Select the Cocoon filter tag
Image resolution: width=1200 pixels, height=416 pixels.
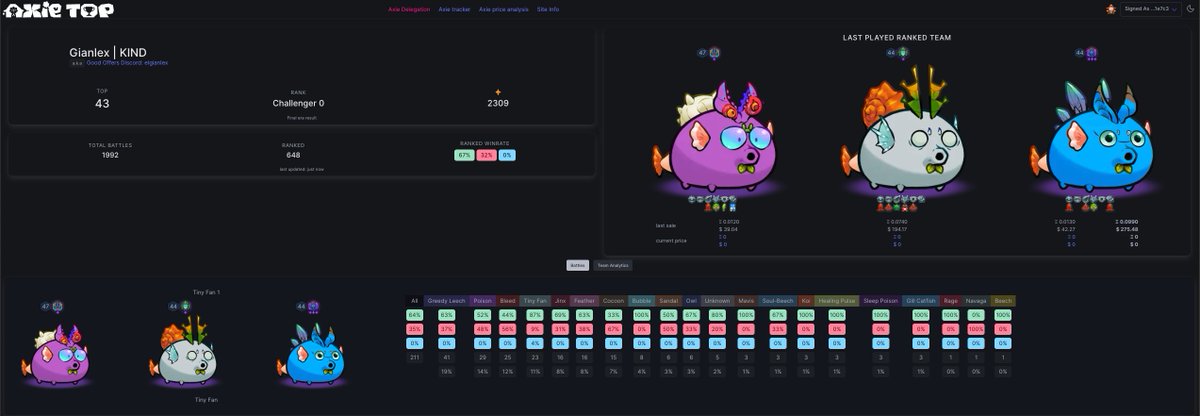pyautogui.click(x=614, y=300)
